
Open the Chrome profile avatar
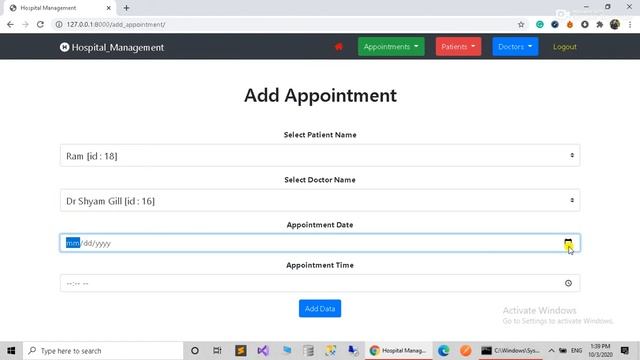pyautogui.click(x=615, y=24)
